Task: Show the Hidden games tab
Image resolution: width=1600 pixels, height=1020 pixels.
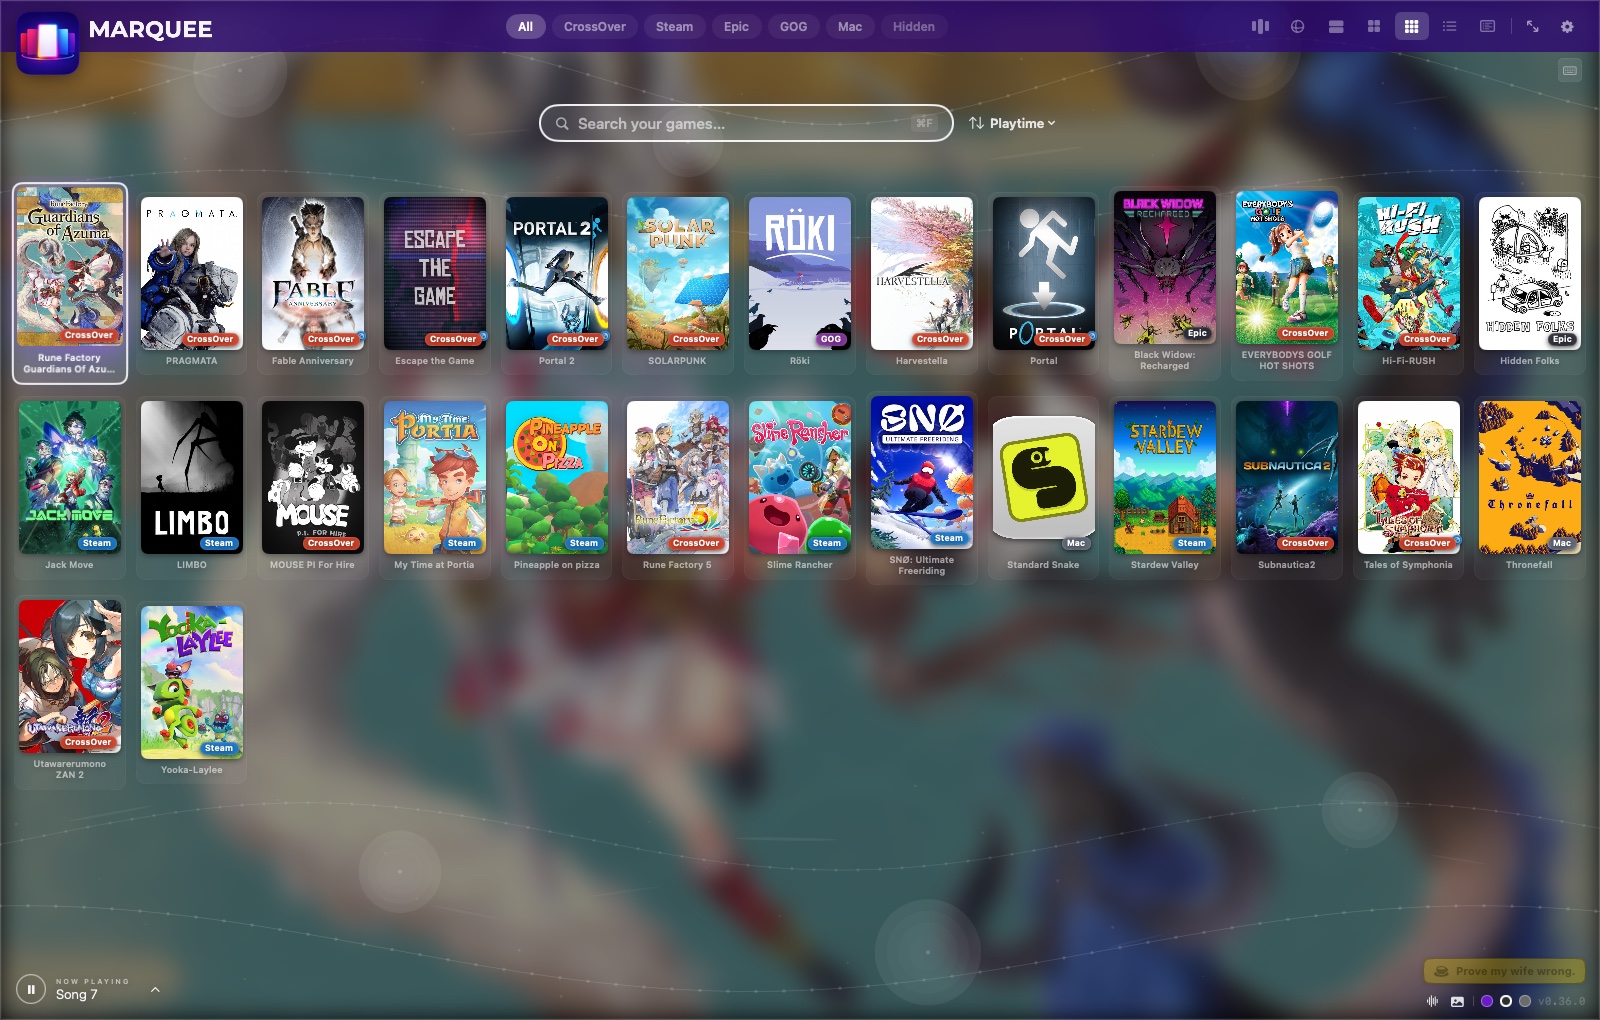Action: click(914, 27)
